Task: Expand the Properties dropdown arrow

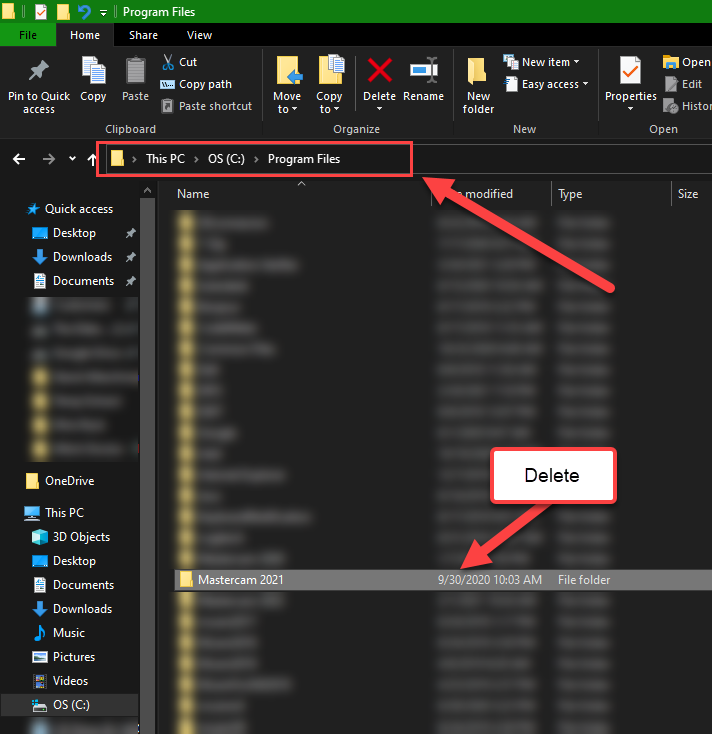Action: click(x=631, y=109)
